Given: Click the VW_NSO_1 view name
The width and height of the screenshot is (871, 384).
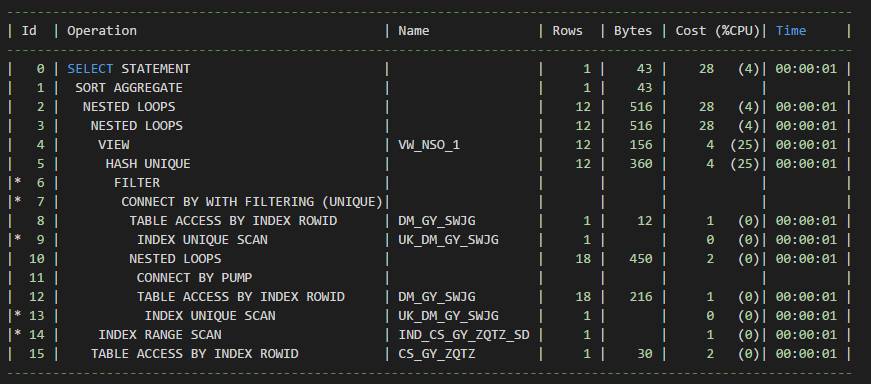Looking at the screenshot, I should click(429, 145).
